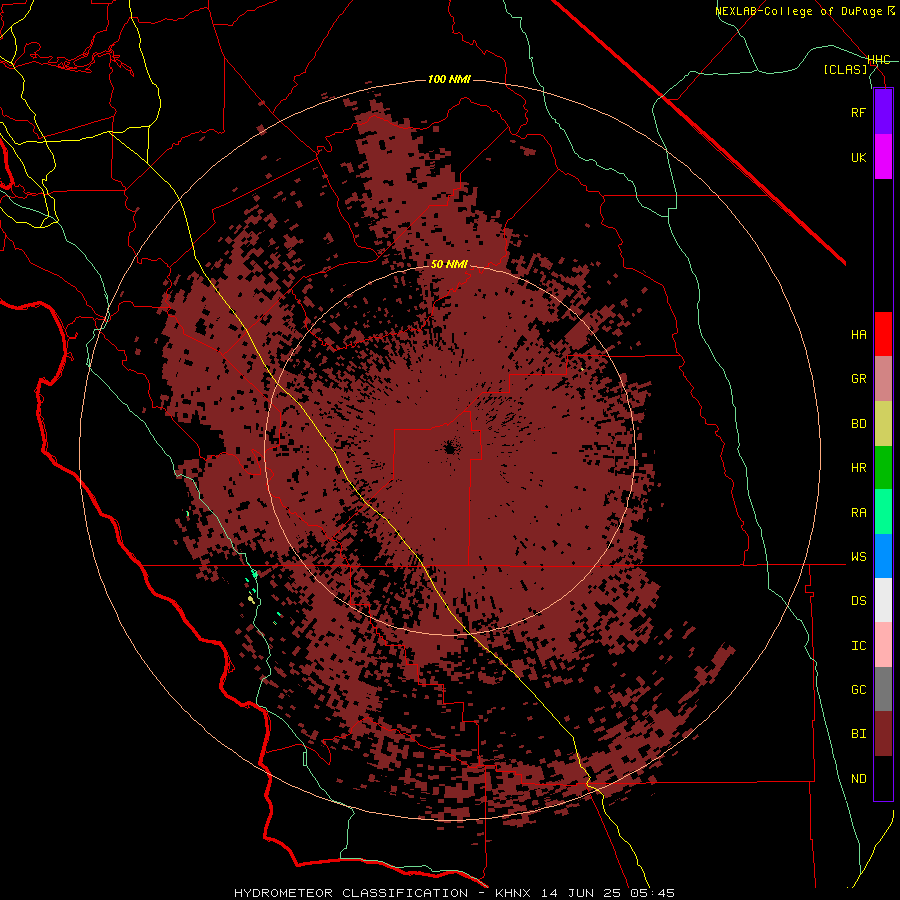The height and width of the screenshot is (900, 900).
Task: Click the WS legend label
Action: tap(858, 556)
